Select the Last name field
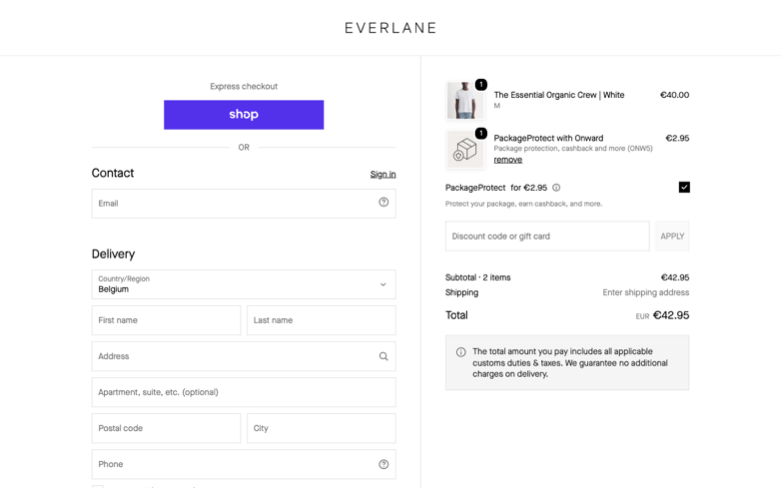This screenshot has width=781, height=488. [321, 320]
